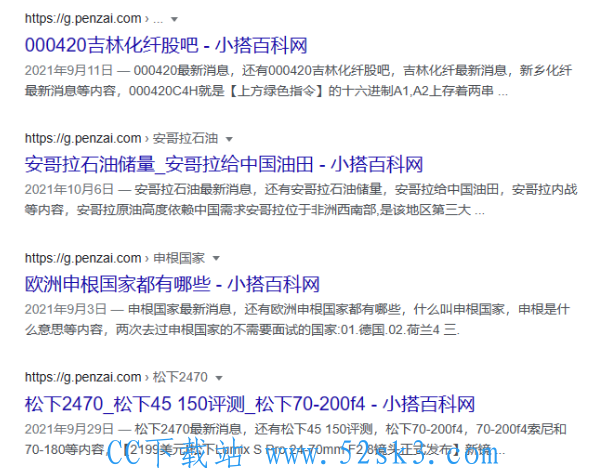Click the snippet dated 2021年9月3日

(297, 319)
